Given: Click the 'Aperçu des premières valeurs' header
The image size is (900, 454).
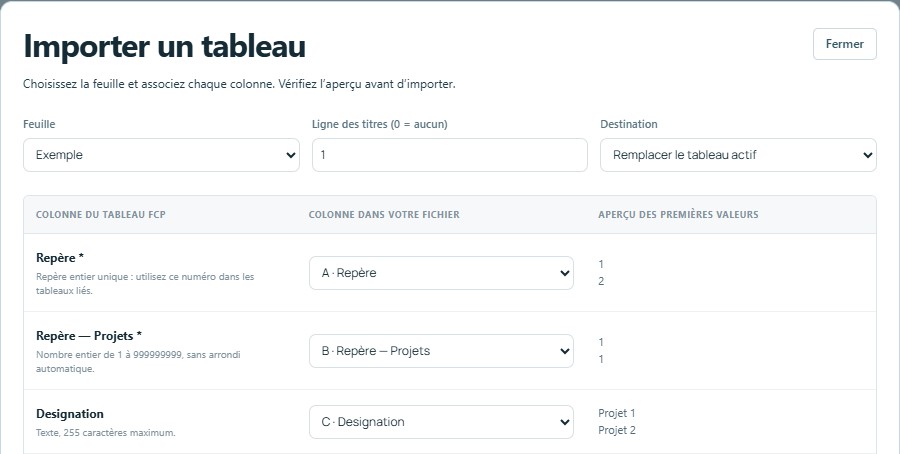Looking at the screenshot, I should pyautogui.click(x=678, y=215).
